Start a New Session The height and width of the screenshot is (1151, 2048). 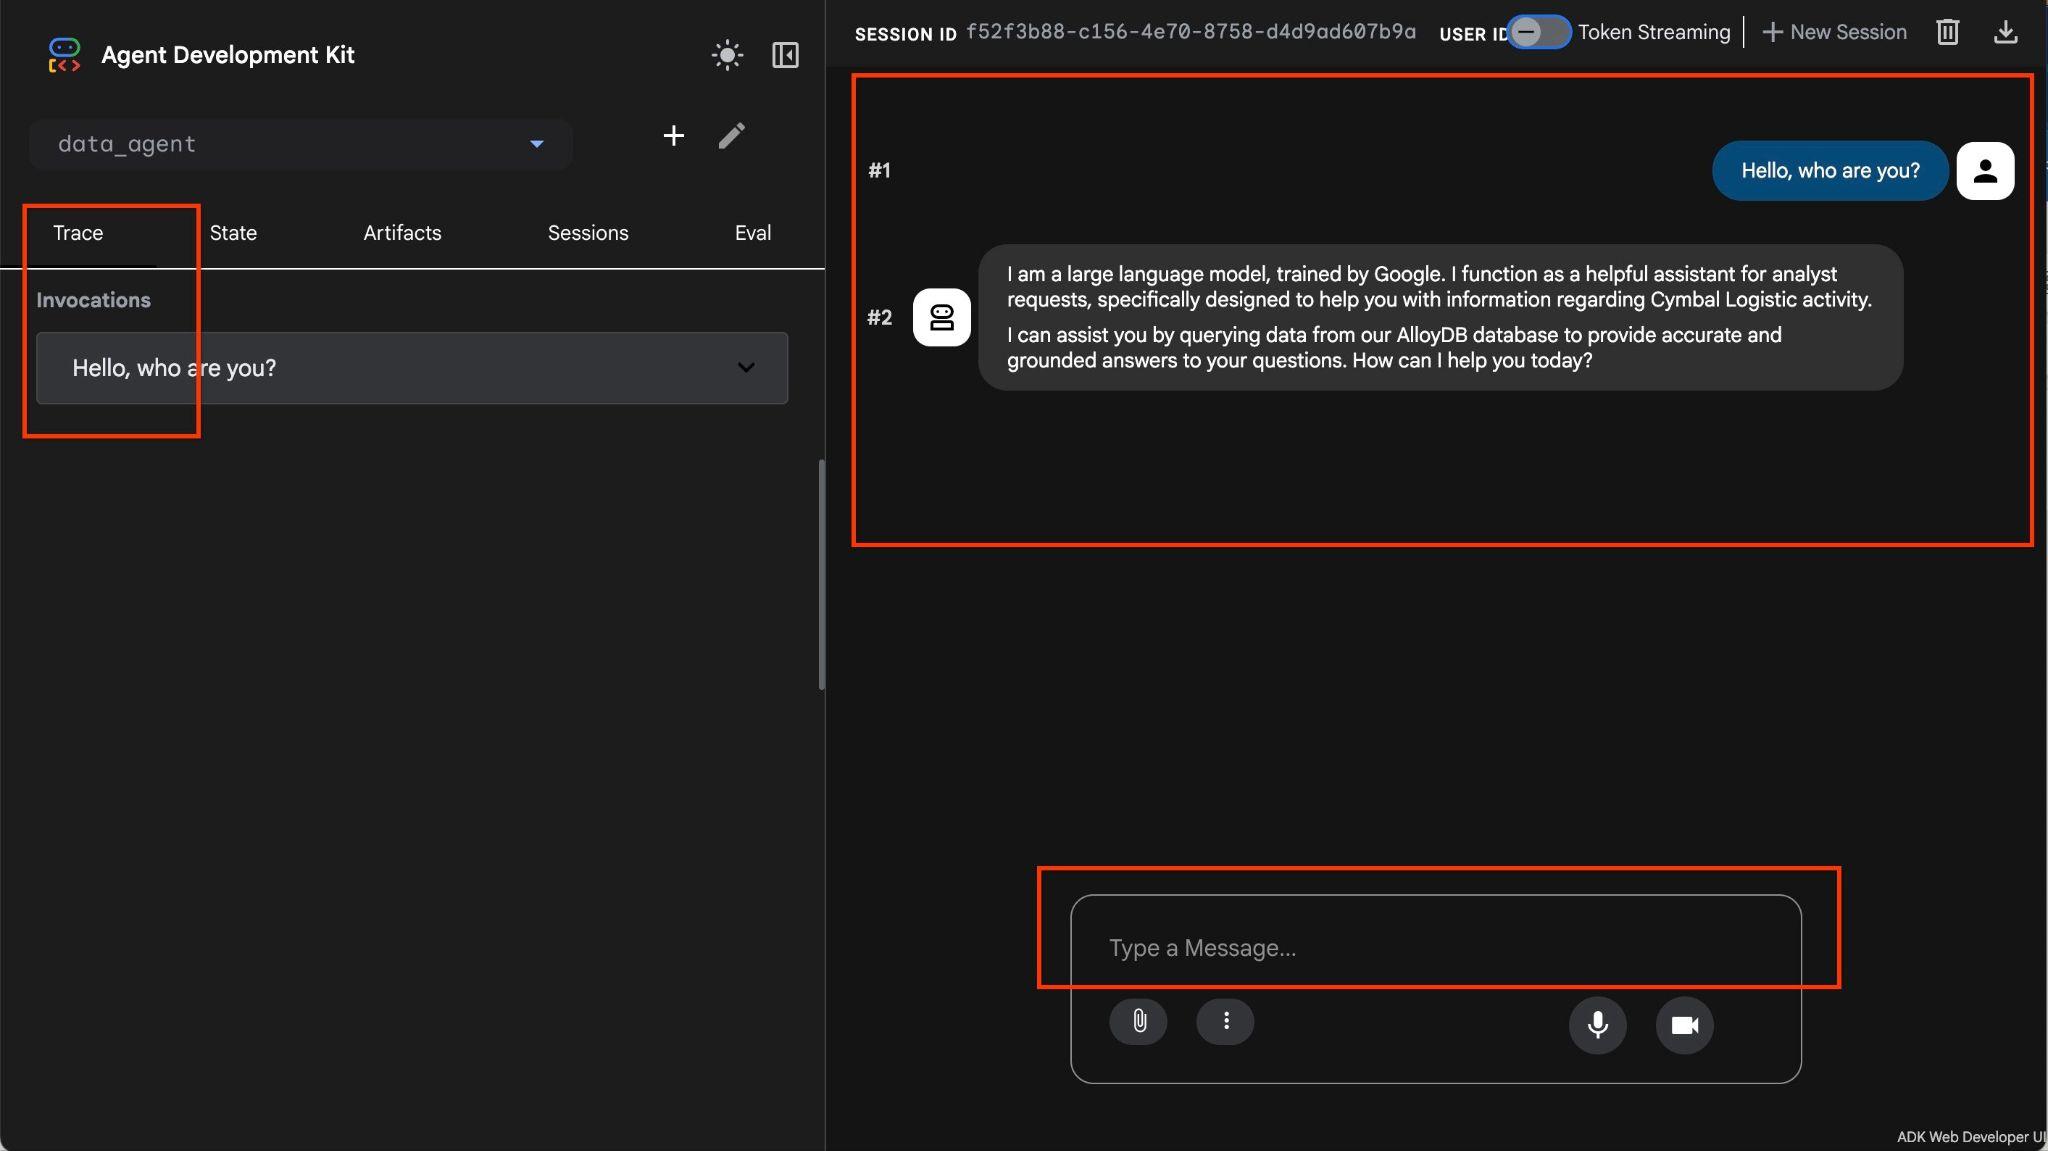[1834, 32]
